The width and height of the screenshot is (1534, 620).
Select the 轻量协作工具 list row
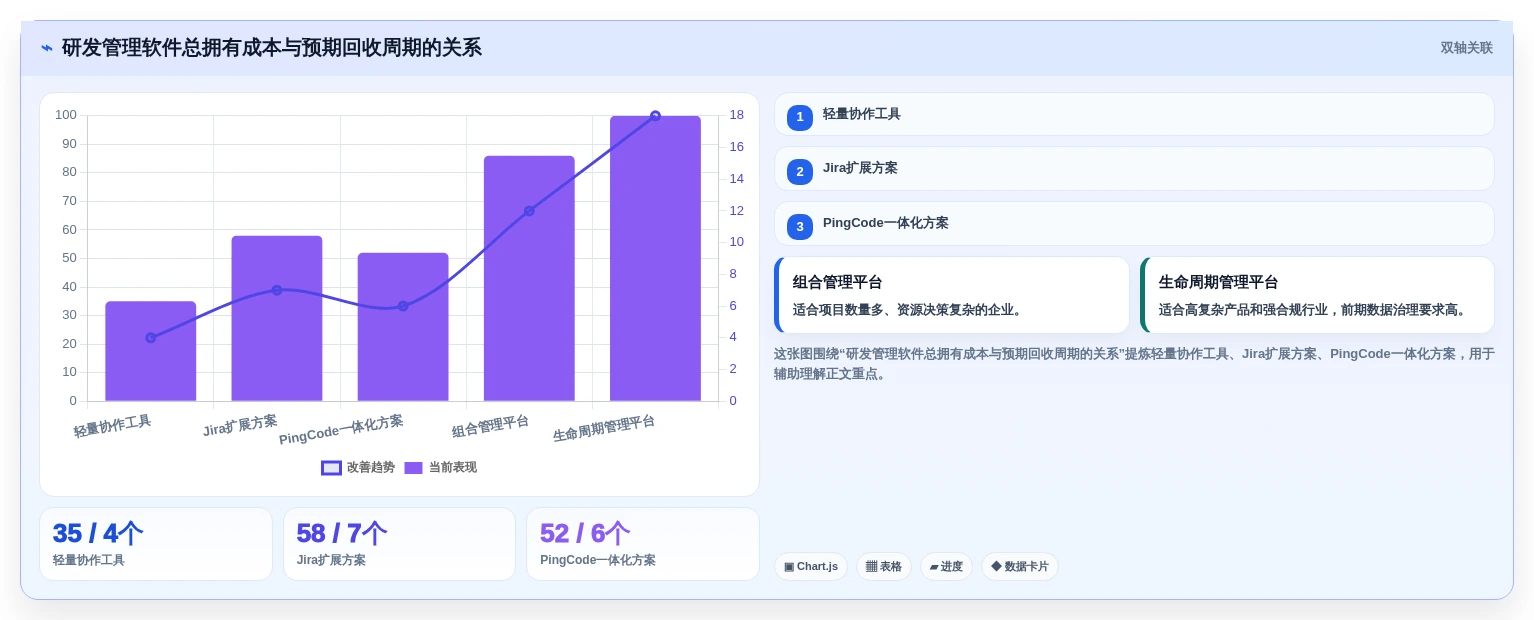(1134, 114)
